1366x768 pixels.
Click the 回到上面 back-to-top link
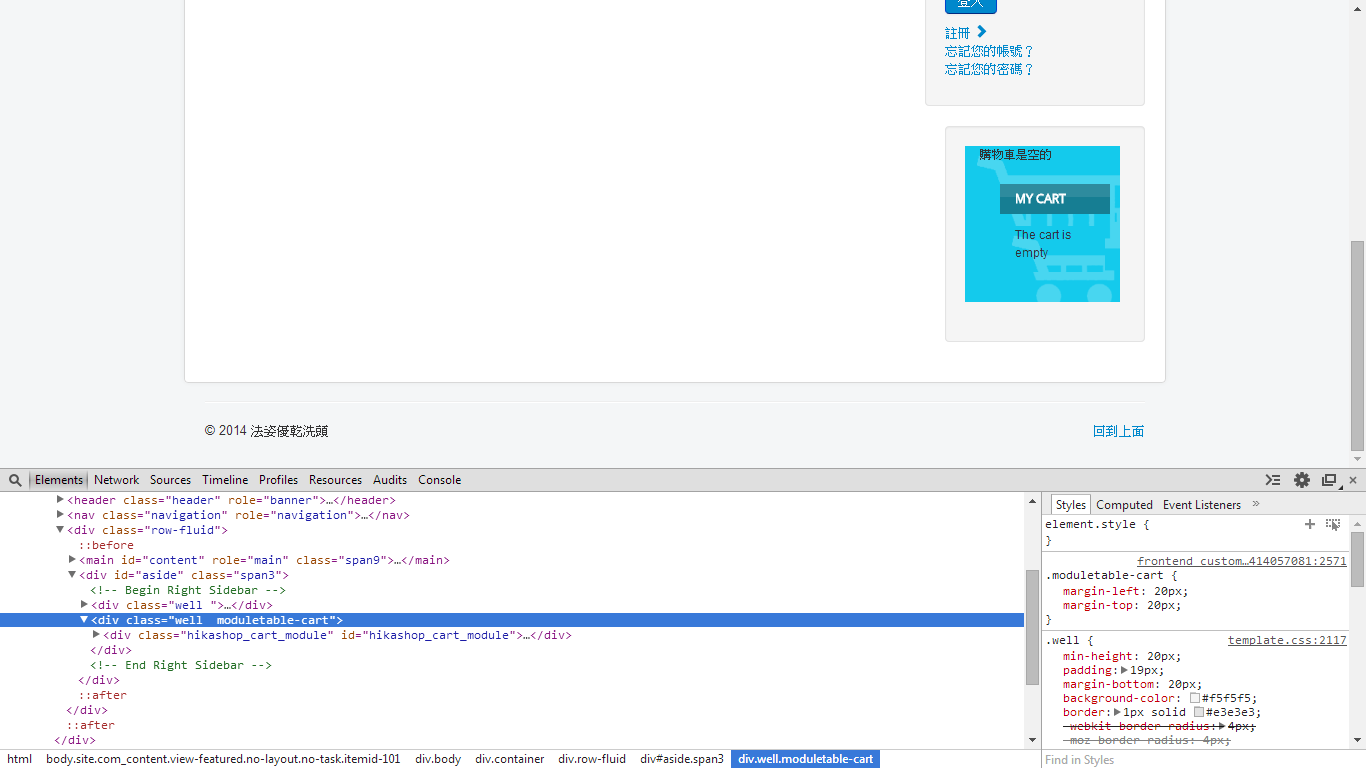[1118, 431]
